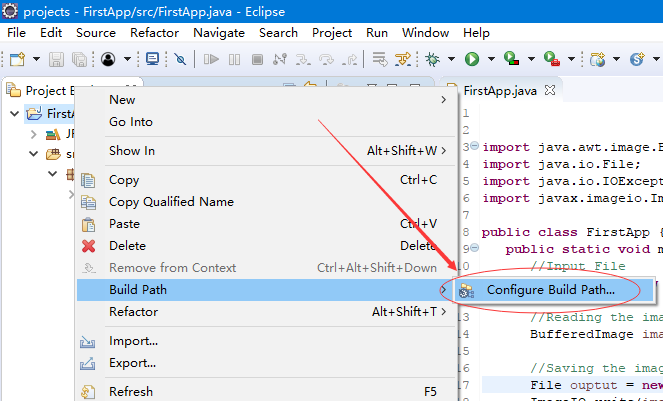663x401 pixels.
Task: Open the Navigate menu
Action: (x=218, y=33)
